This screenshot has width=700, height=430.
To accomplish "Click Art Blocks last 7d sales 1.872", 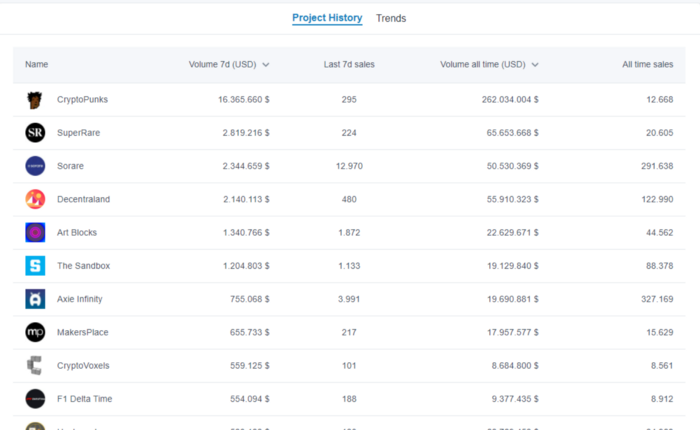I will pos(349,233).
